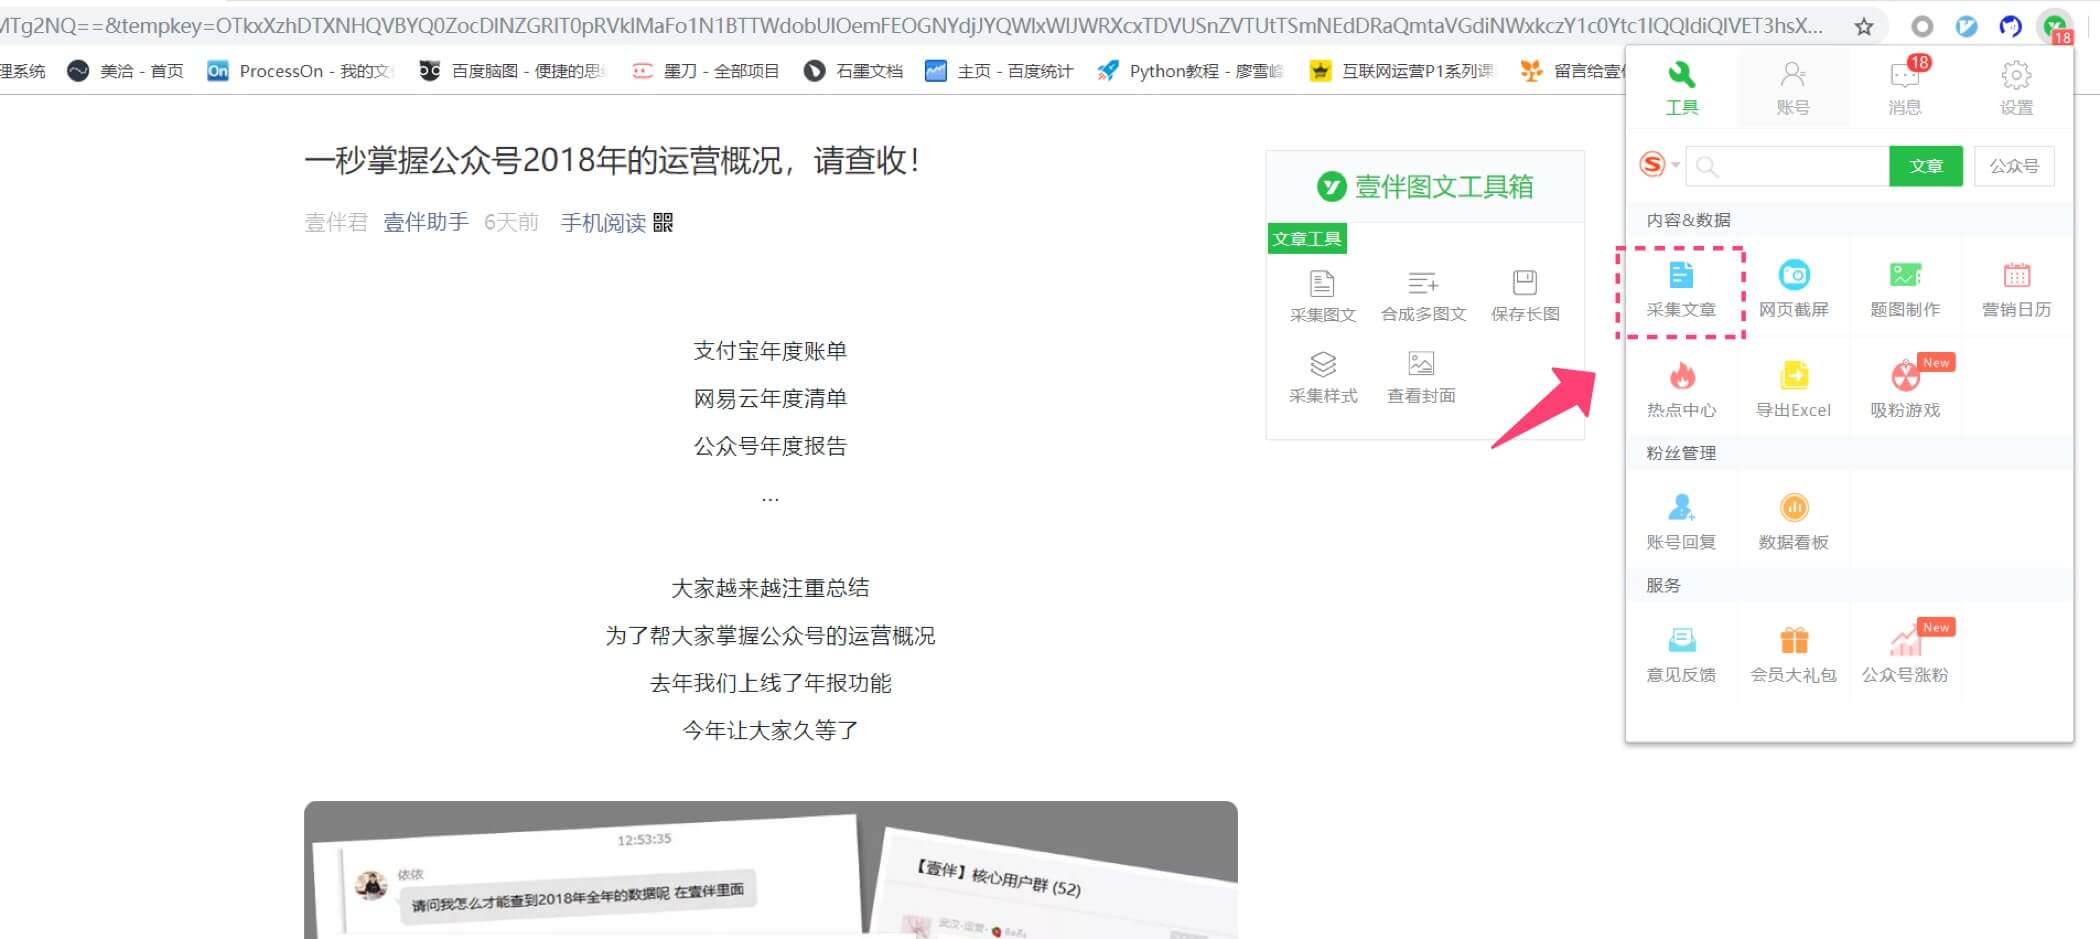
Task: Open the 数据看板 dashboard
Action: [x=1793, y=522]
